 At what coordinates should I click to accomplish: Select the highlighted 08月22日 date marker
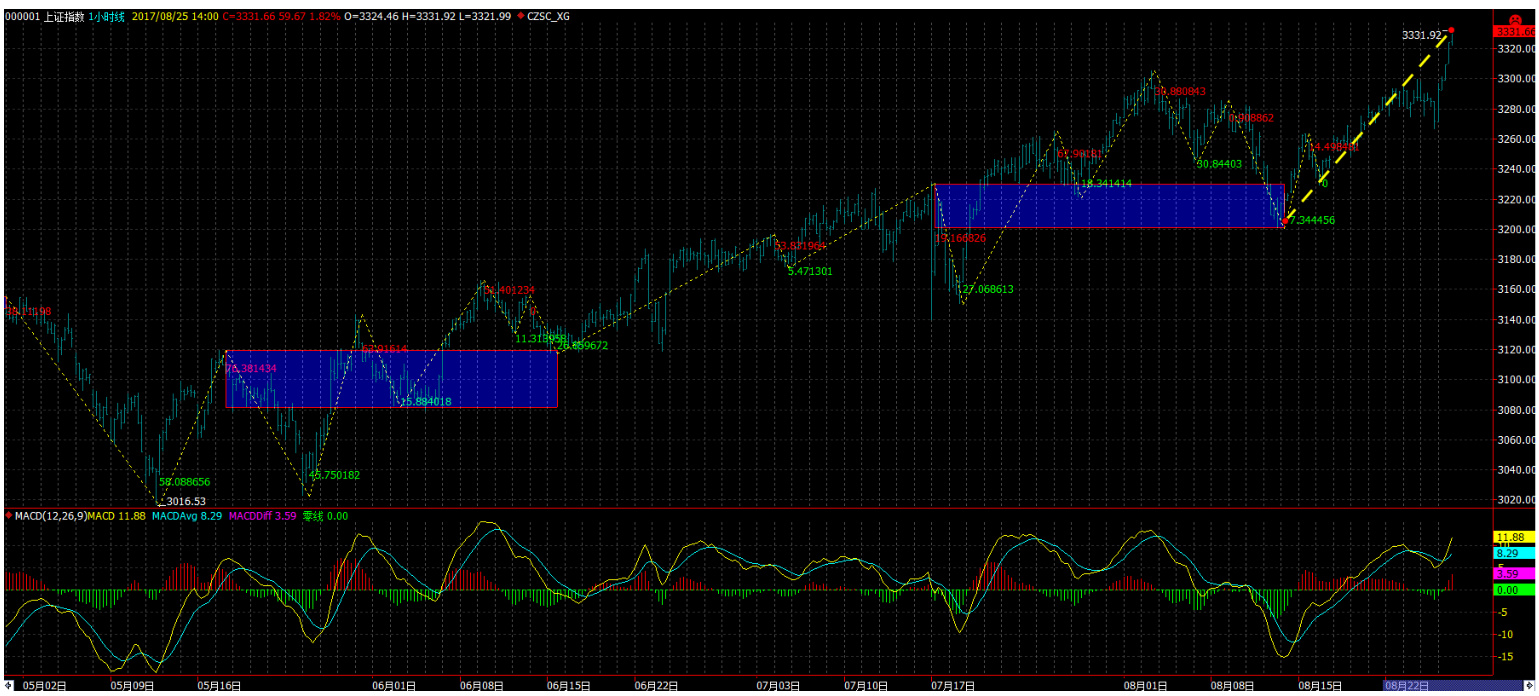click(1406, 686)
